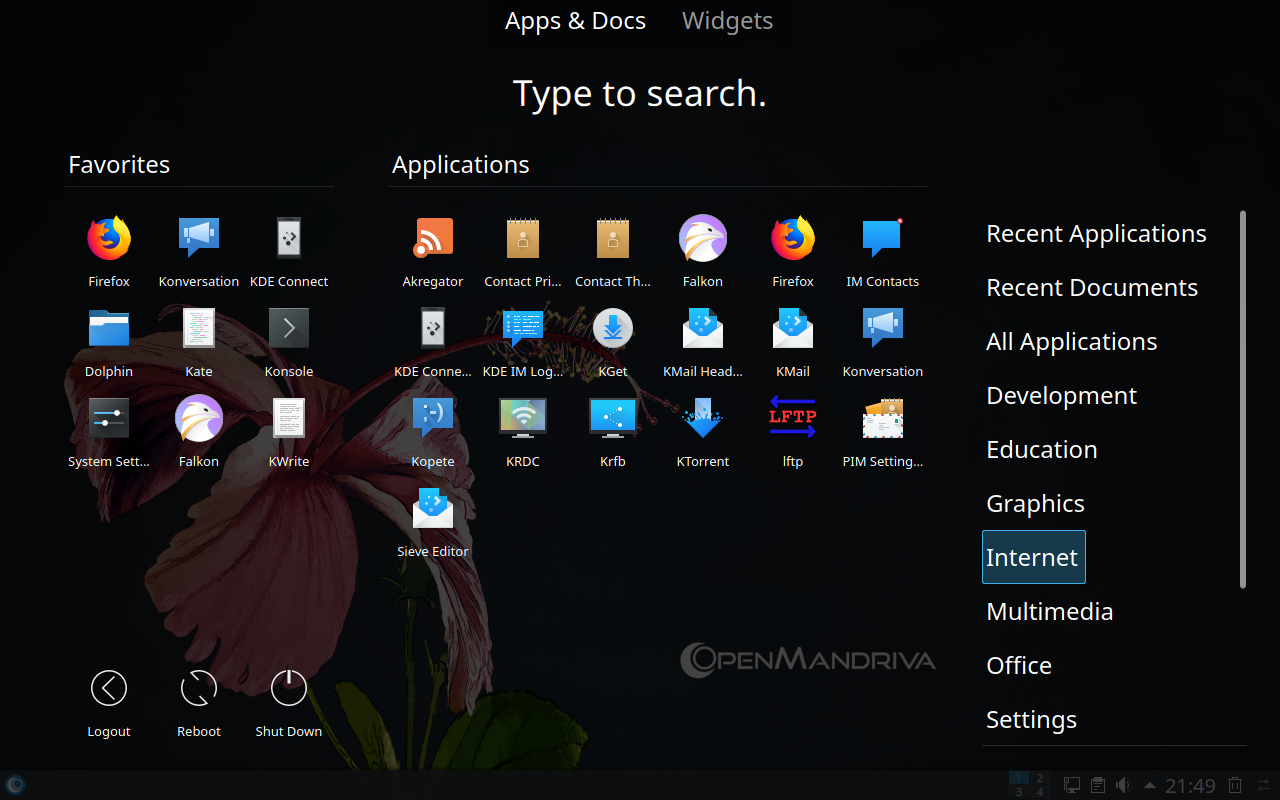Open the All Applications category
This screenshot has height=800, width=1280.
click(1071, 341)
